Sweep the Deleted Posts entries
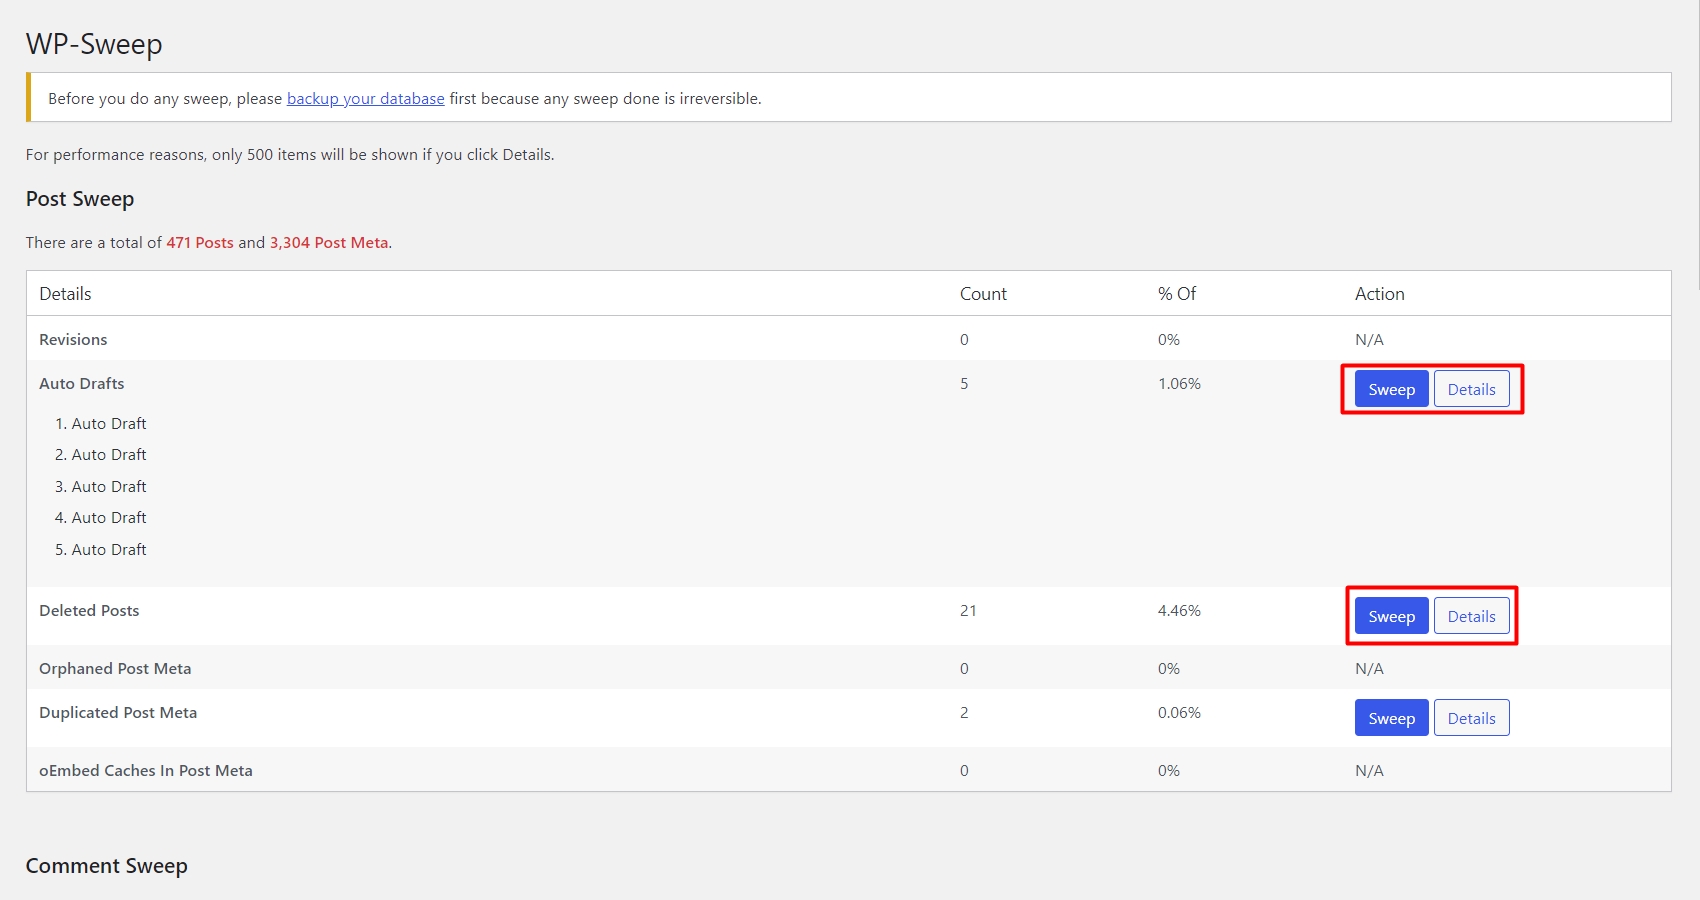This screenshot has width=1700, height=900. 1391,616
